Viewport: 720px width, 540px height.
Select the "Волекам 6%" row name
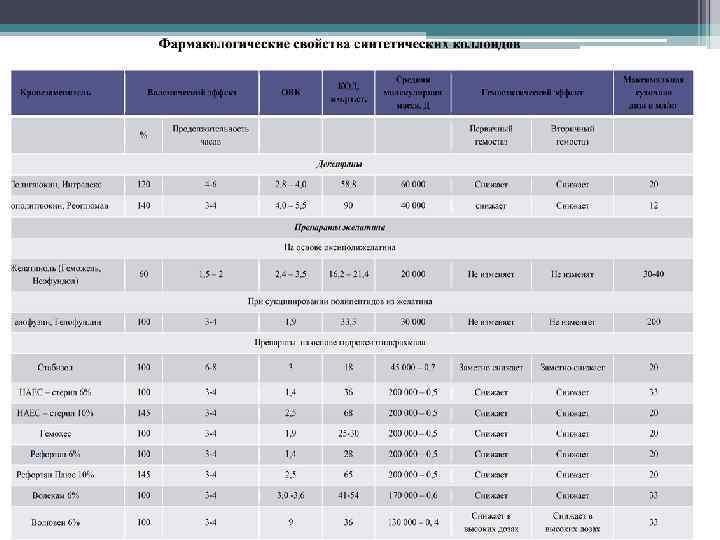[55, 495]
